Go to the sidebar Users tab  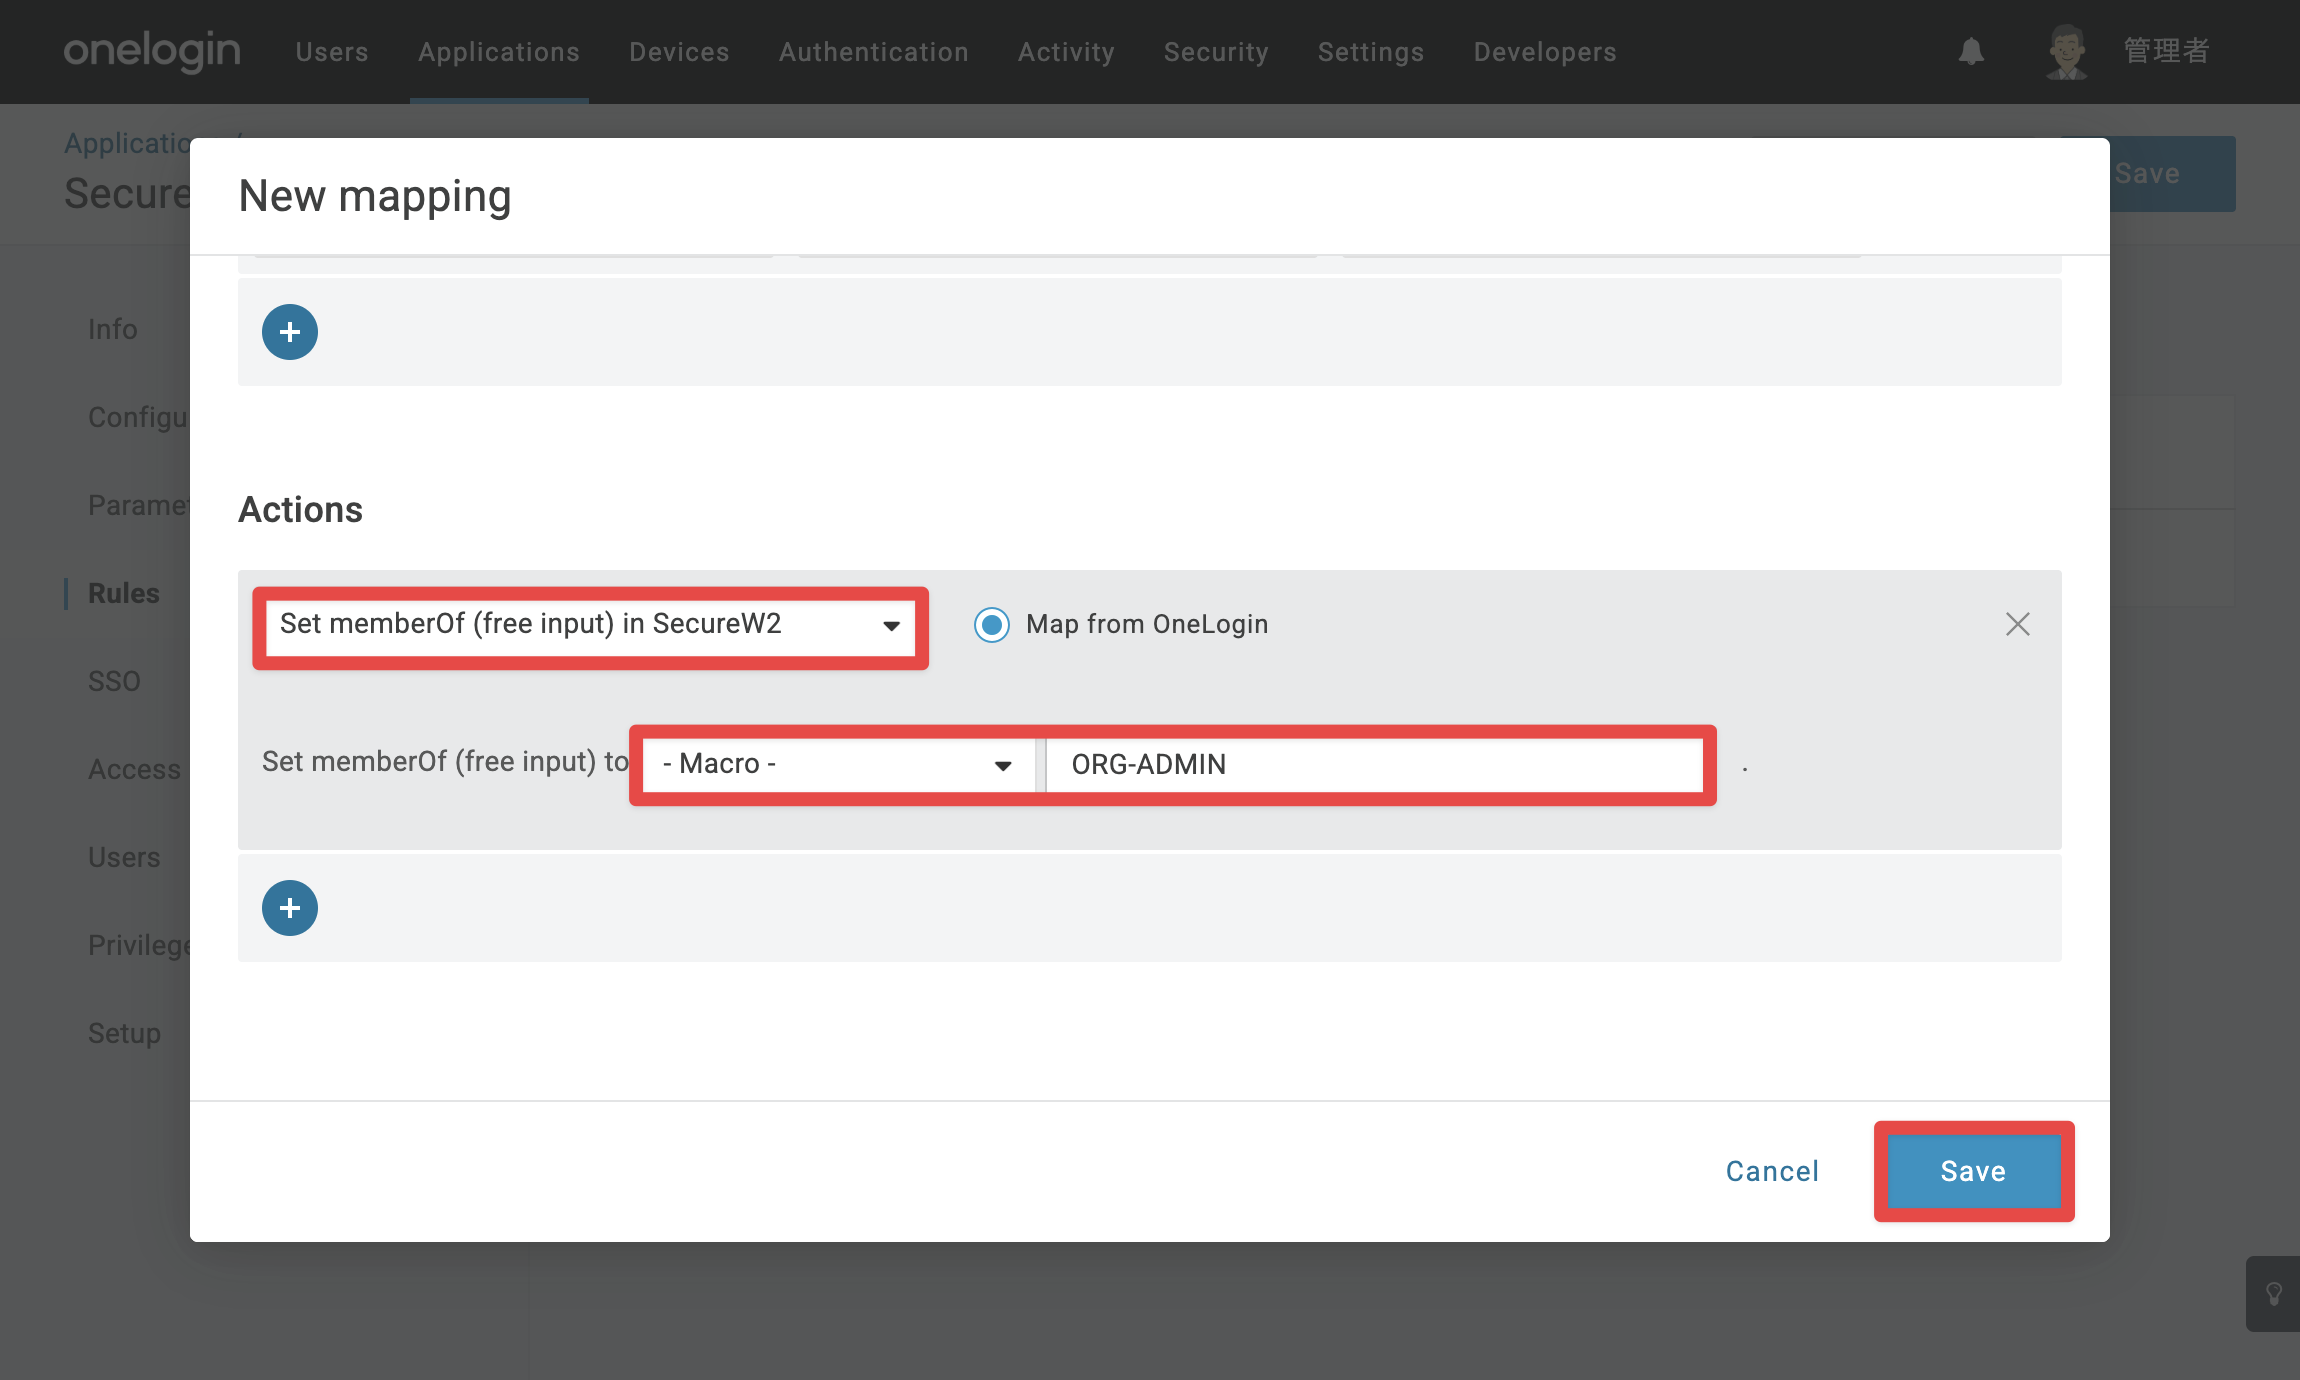124,857
